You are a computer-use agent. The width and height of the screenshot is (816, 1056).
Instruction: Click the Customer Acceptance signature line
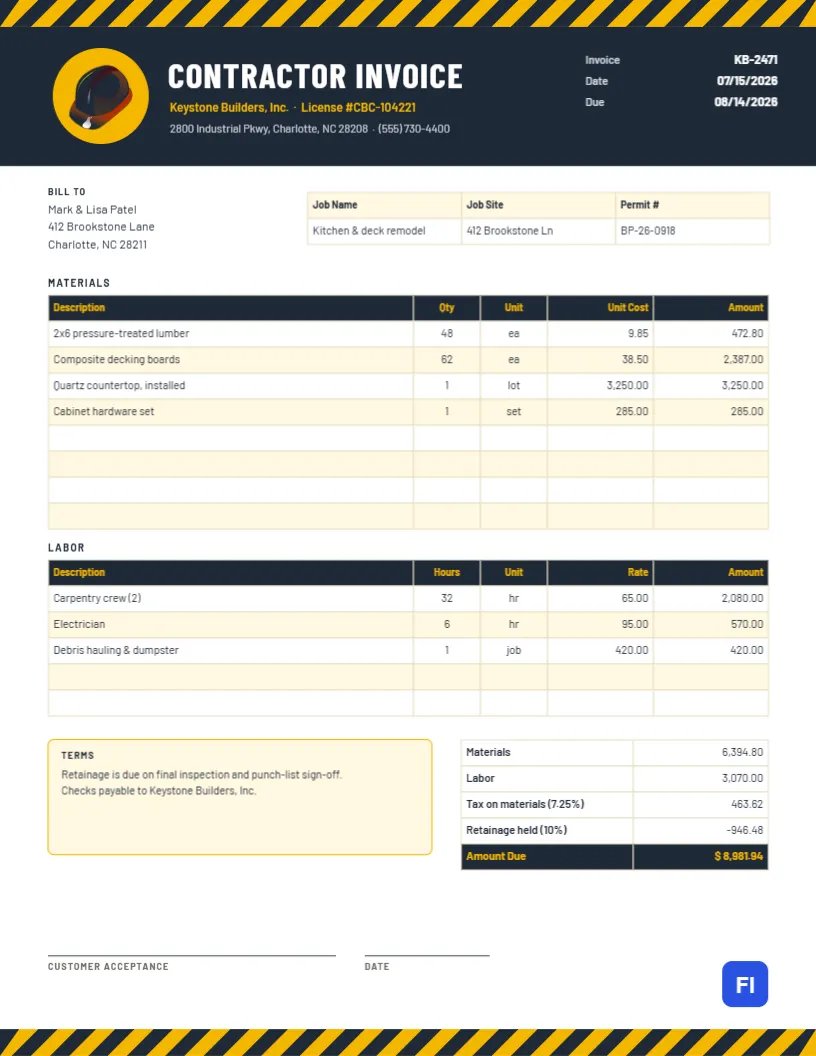click(192, 956)
